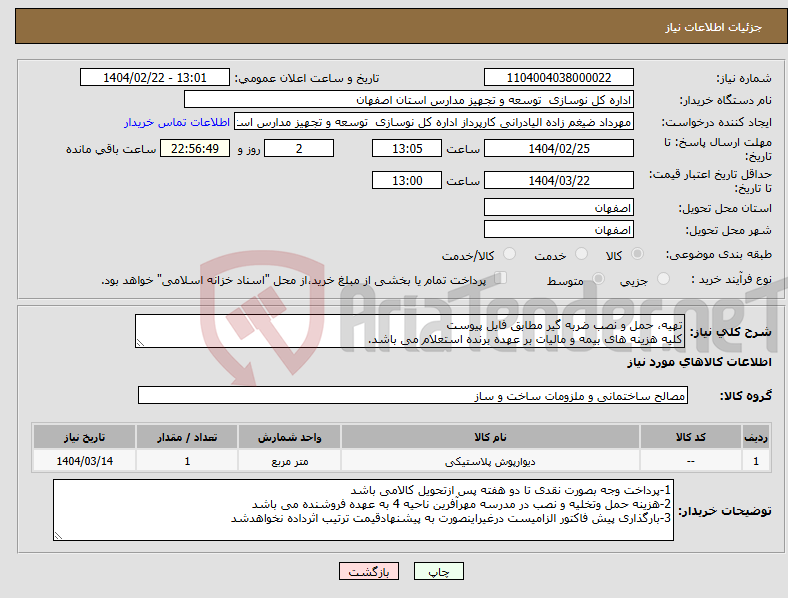Click the delivery province field اصفهان
Screen dimensions: 788x598
559,207
